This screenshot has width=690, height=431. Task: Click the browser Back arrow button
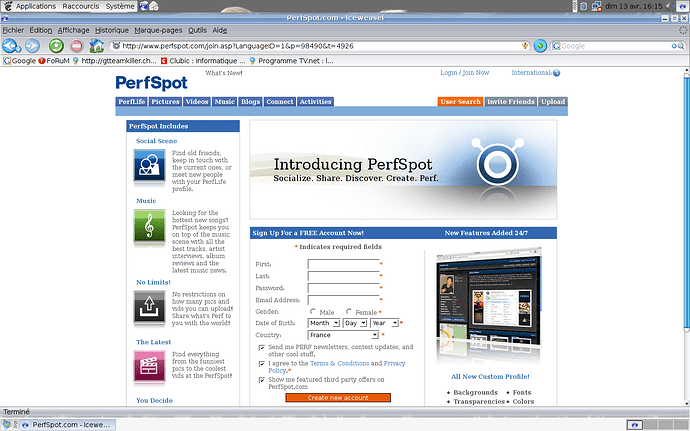[12, 46]
